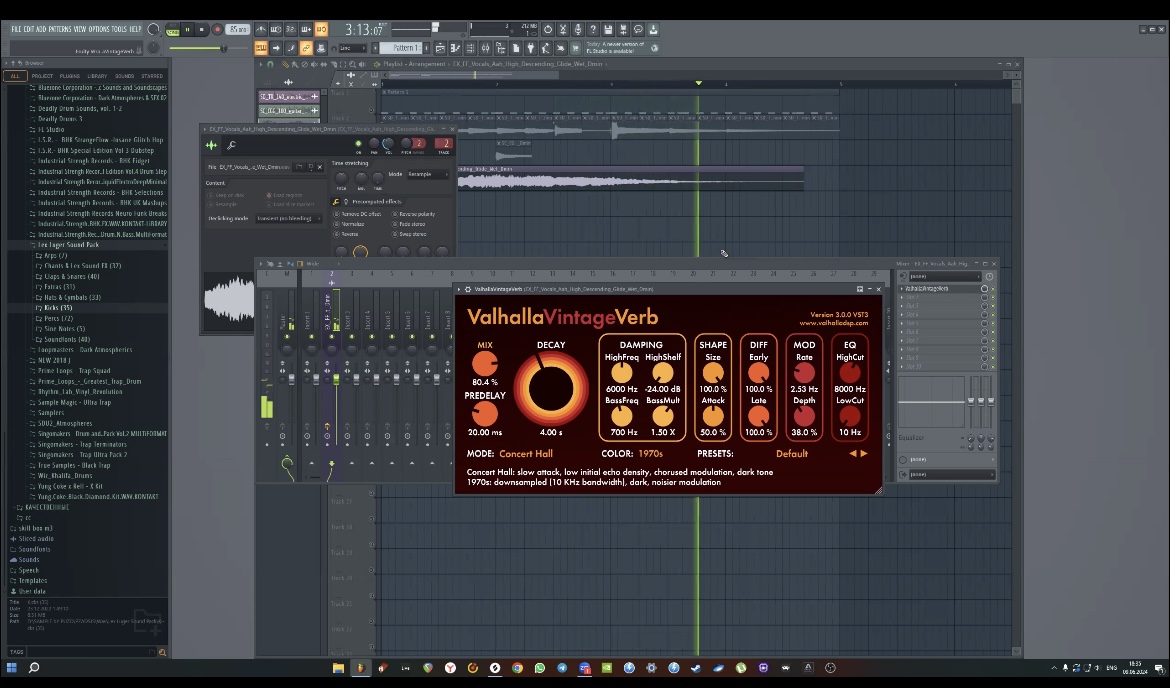This screenshot has height=688, width=1170.
Task: Select Load regions option
Action: pyautogui.click(x=284, y=195)
